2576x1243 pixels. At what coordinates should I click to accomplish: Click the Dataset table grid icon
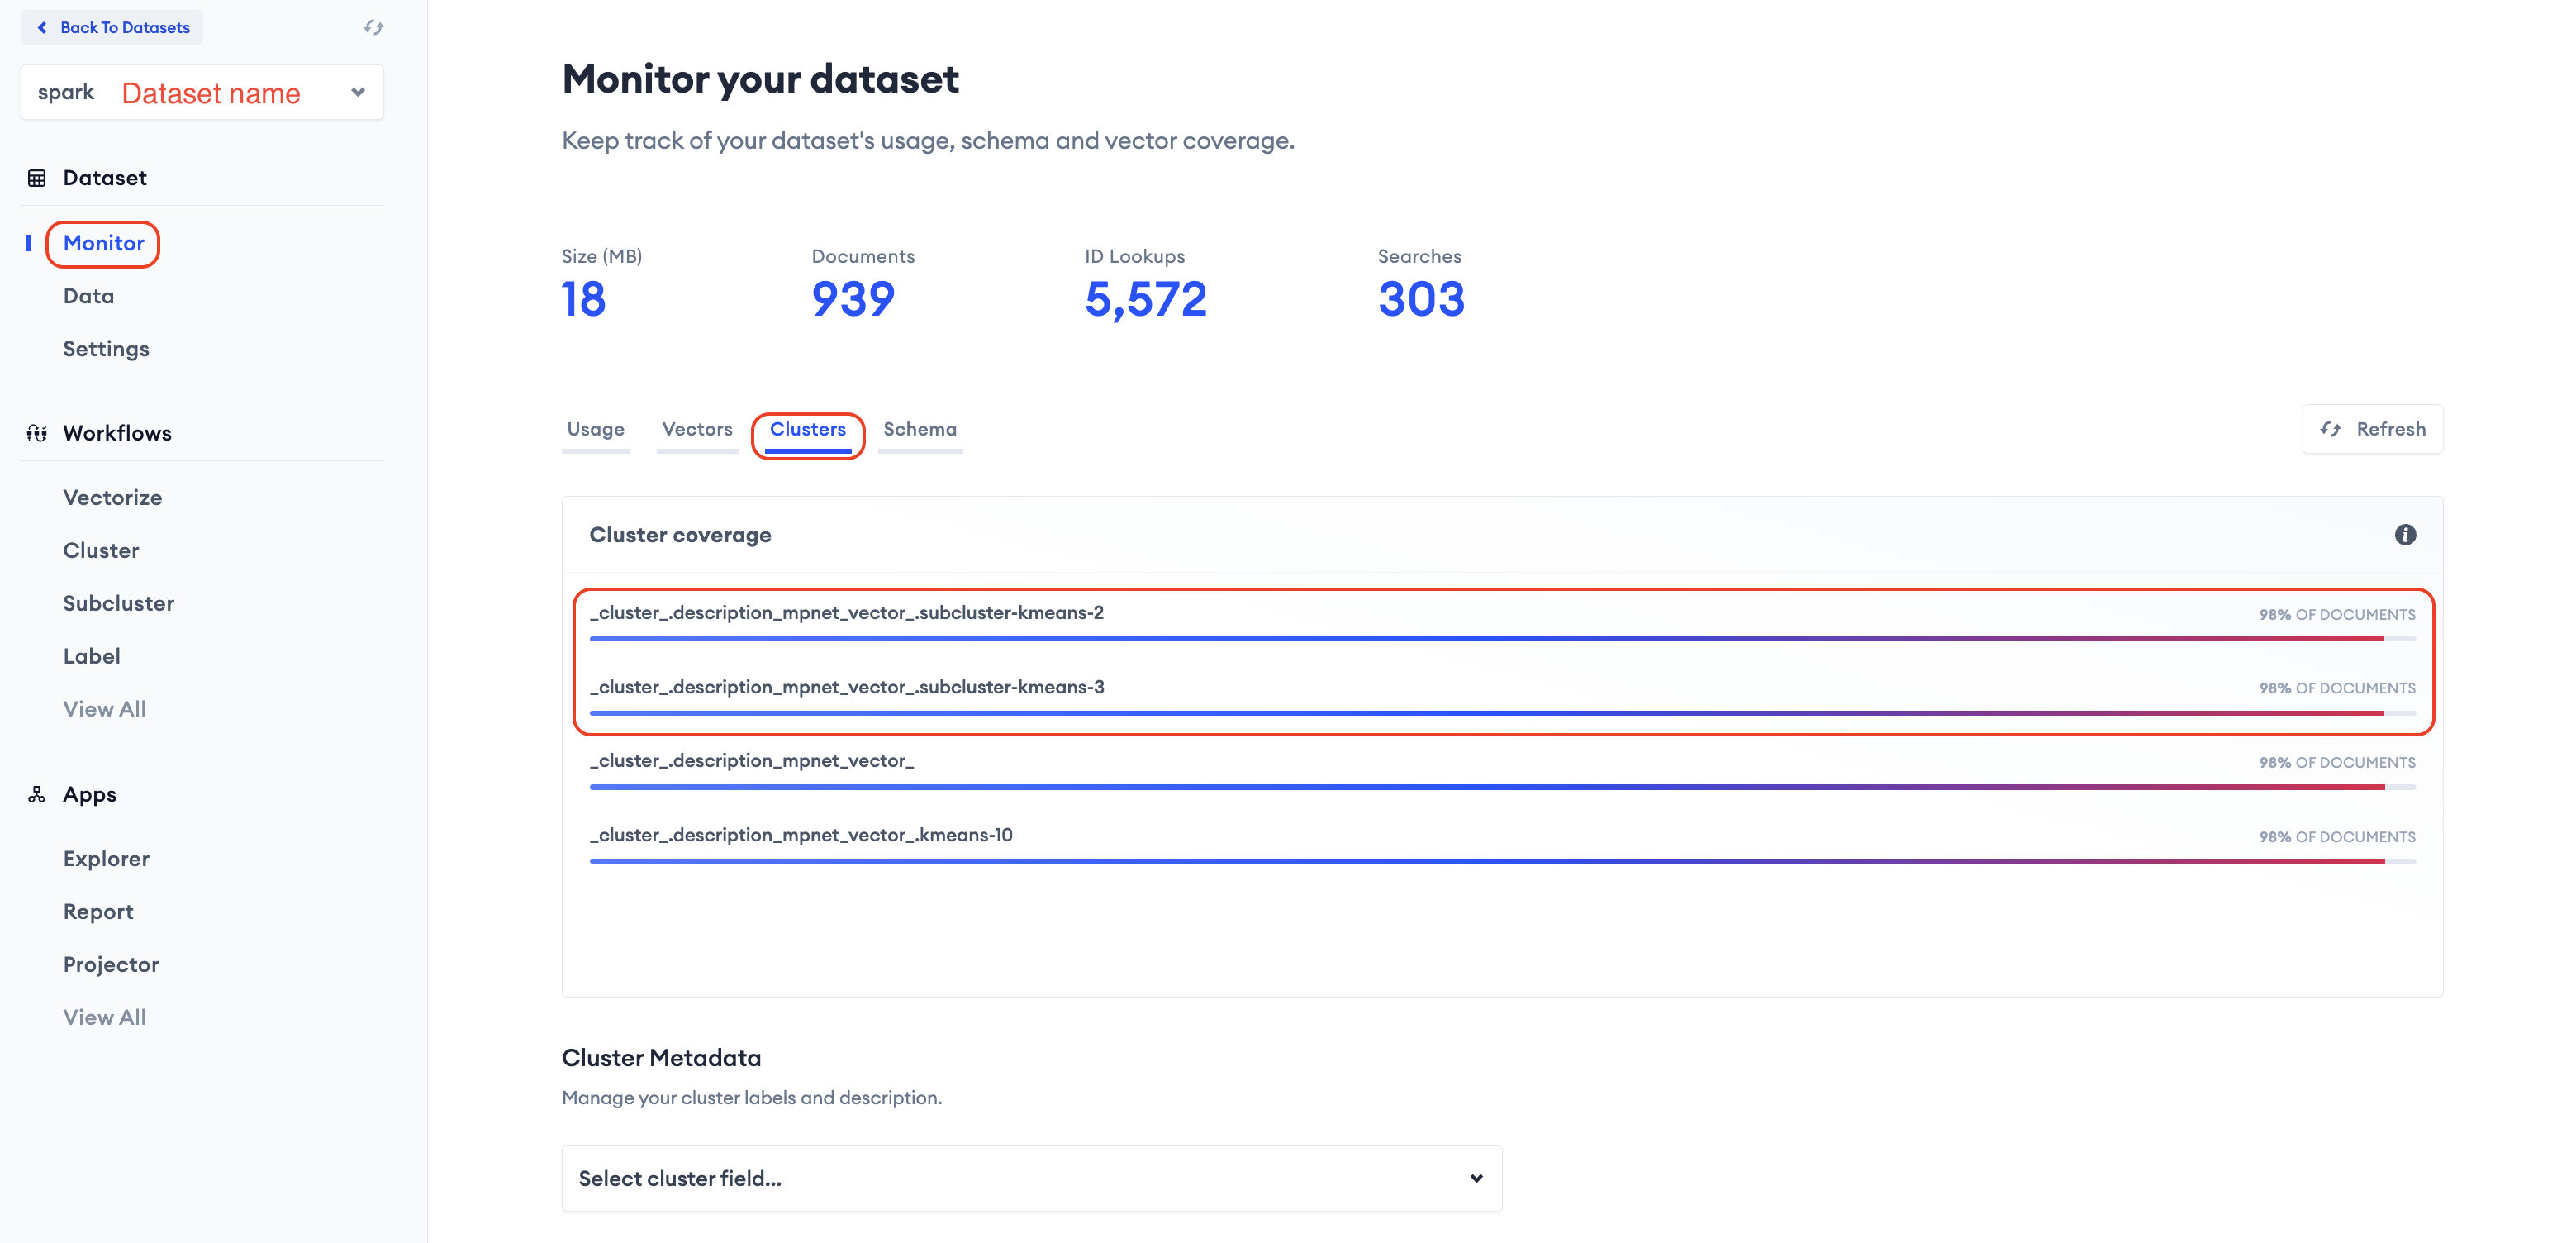(37, 178)
